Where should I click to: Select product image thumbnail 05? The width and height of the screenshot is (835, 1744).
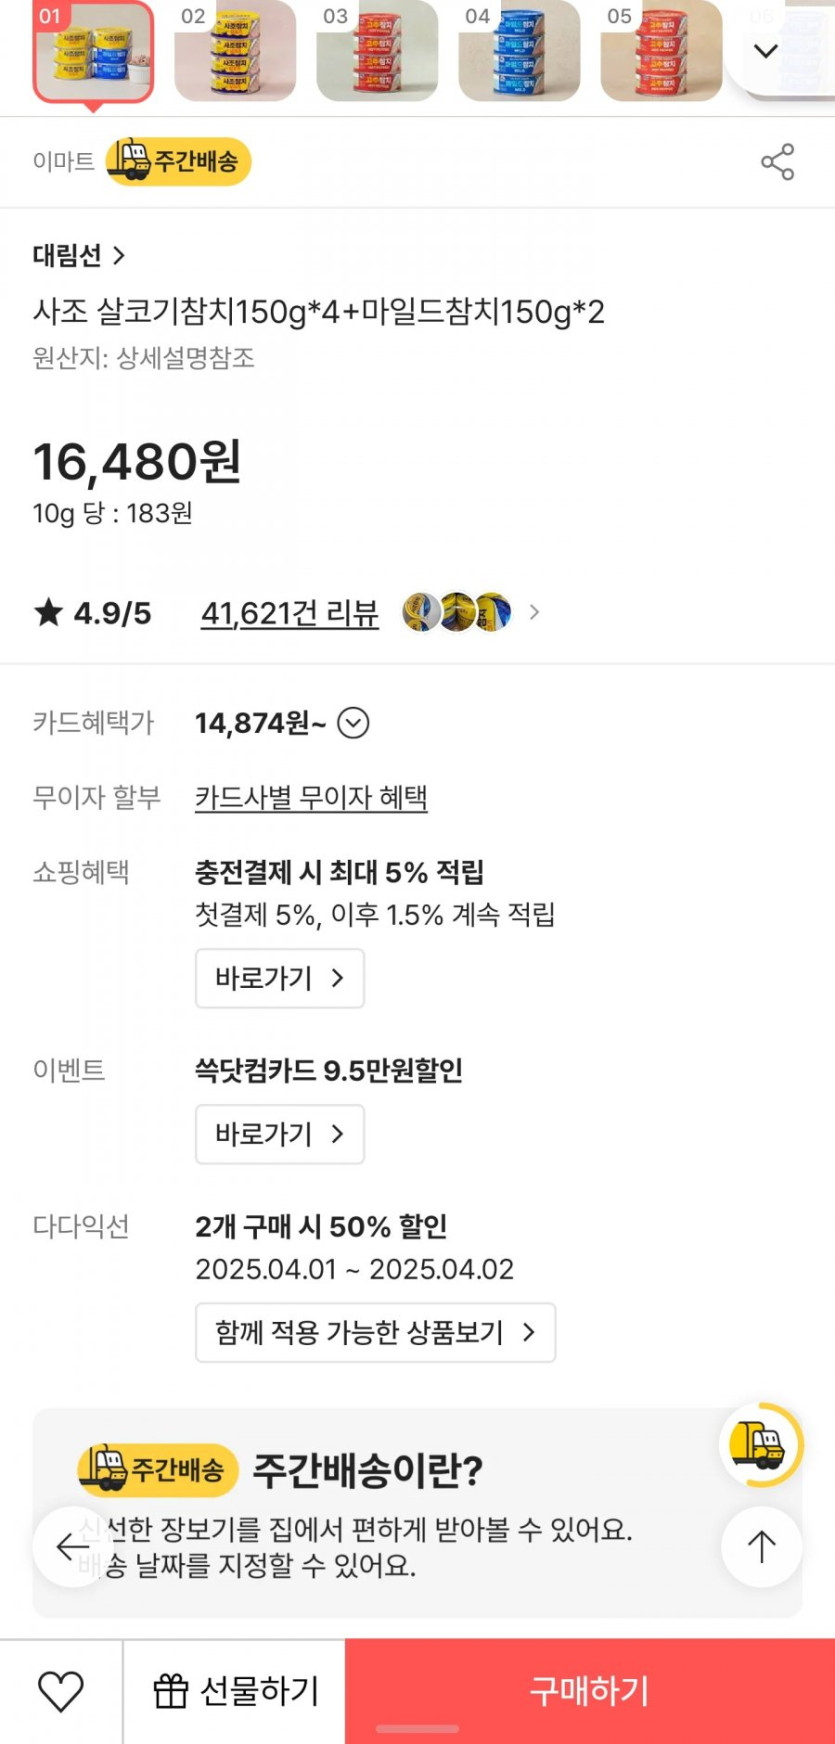tap(661, 51)
